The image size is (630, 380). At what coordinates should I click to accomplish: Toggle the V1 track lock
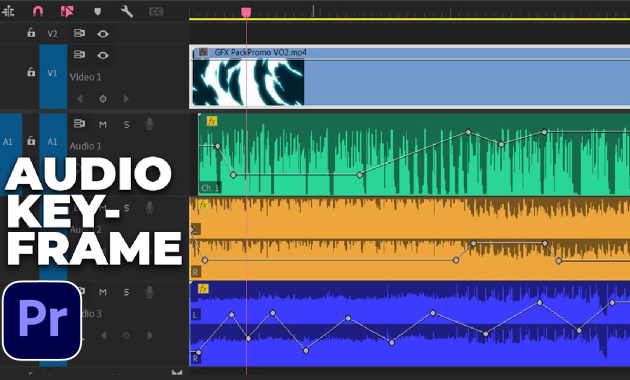(x=31, y=72)
